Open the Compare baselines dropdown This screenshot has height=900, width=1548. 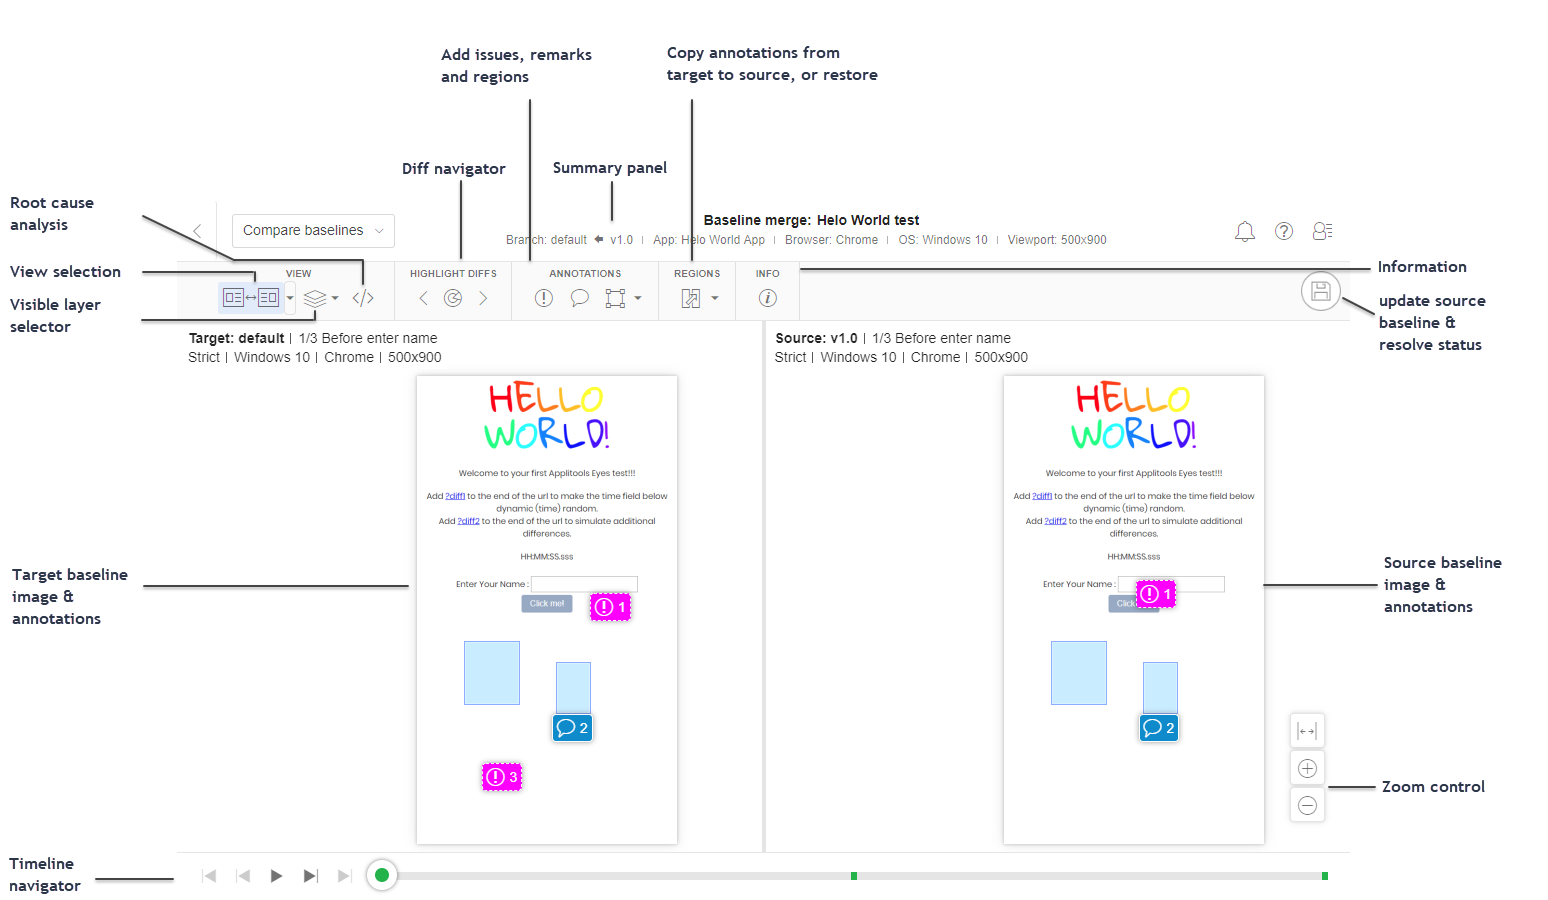(x=313, y=230)
